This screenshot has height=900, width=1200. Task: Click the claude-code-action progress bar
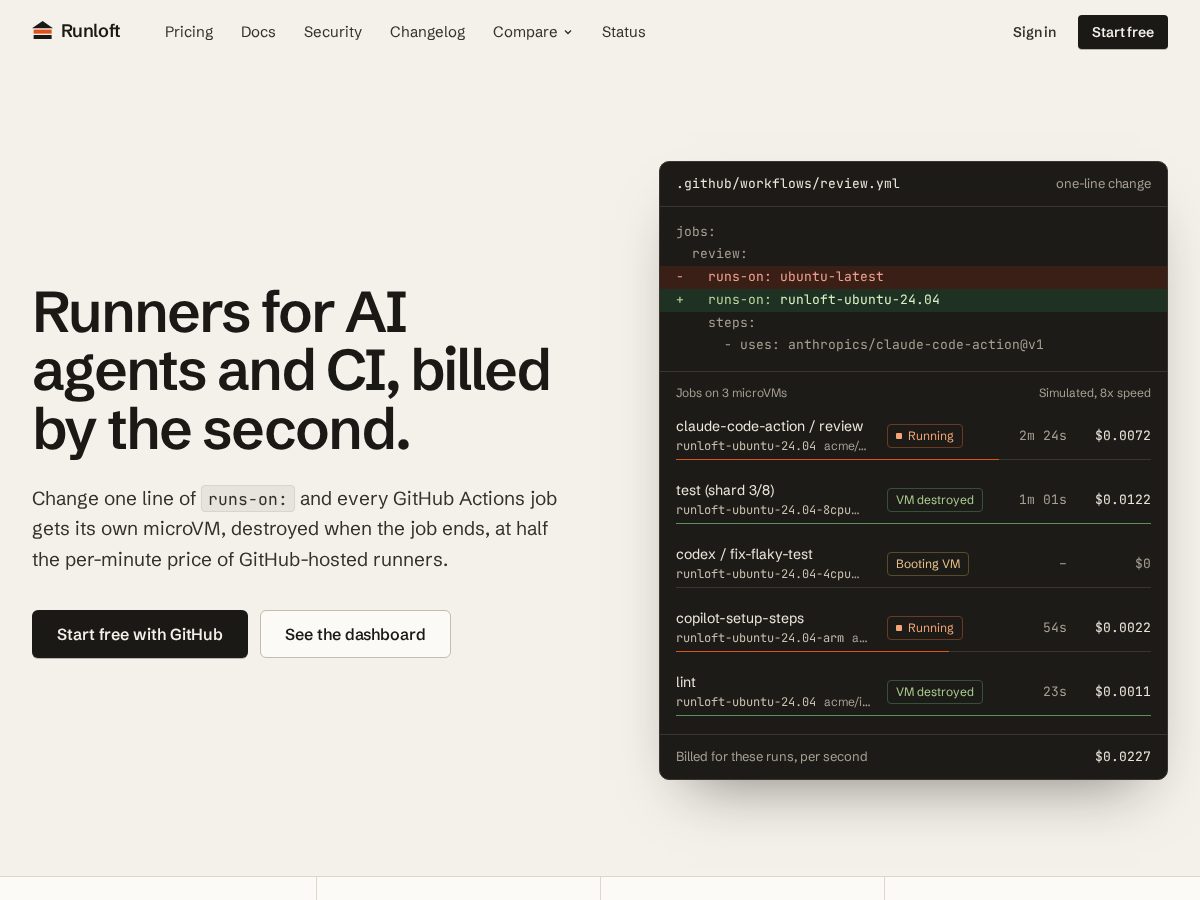point(913,459)
